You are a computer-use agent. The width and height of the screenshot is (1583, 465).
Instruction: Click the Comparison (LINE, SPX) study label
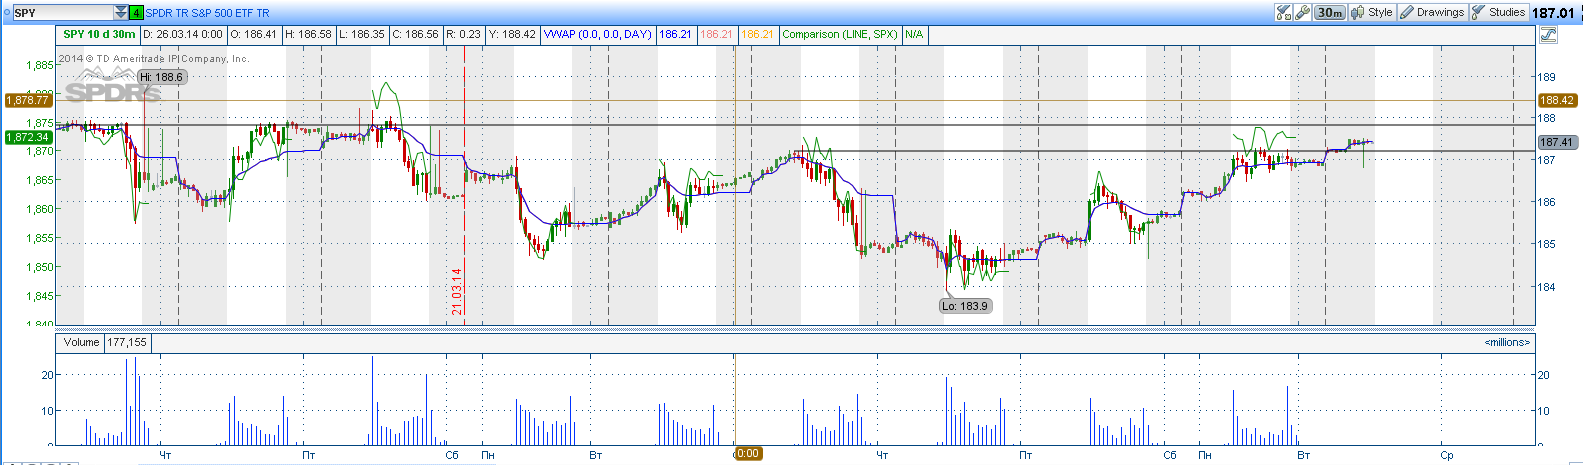(840, 34)
